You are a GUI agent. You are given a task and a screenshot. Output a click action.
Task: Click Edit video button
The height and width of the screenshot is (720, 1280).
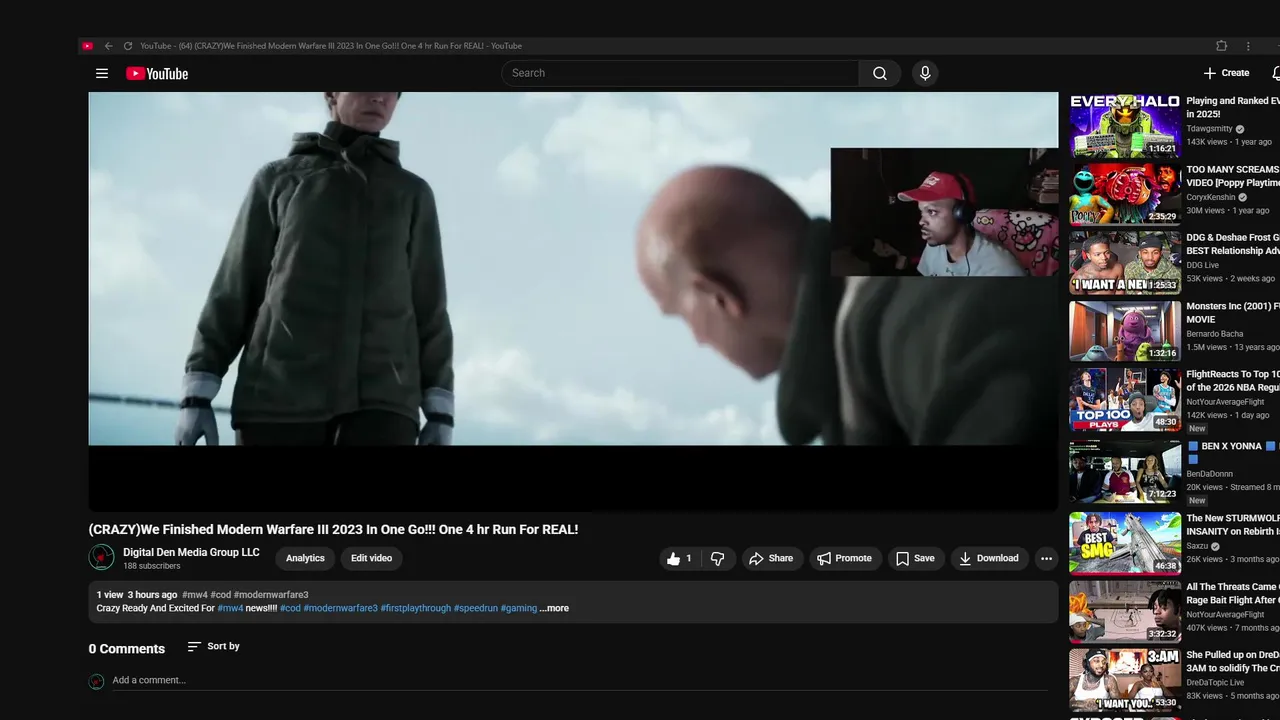pyautogui.click(x=371, y=558)
